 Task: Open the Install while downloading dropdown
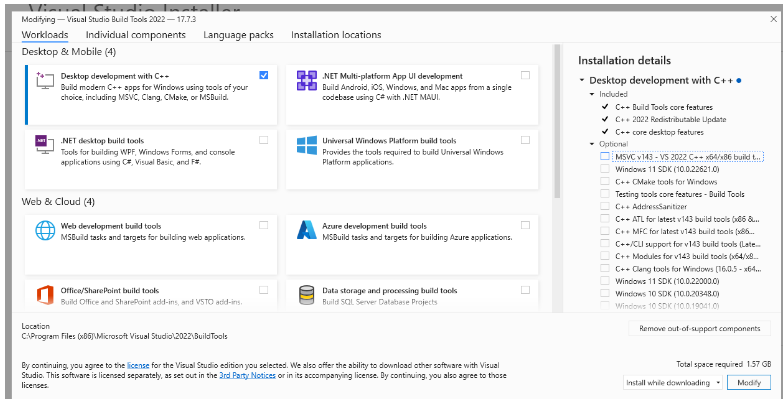click(673, 383)
